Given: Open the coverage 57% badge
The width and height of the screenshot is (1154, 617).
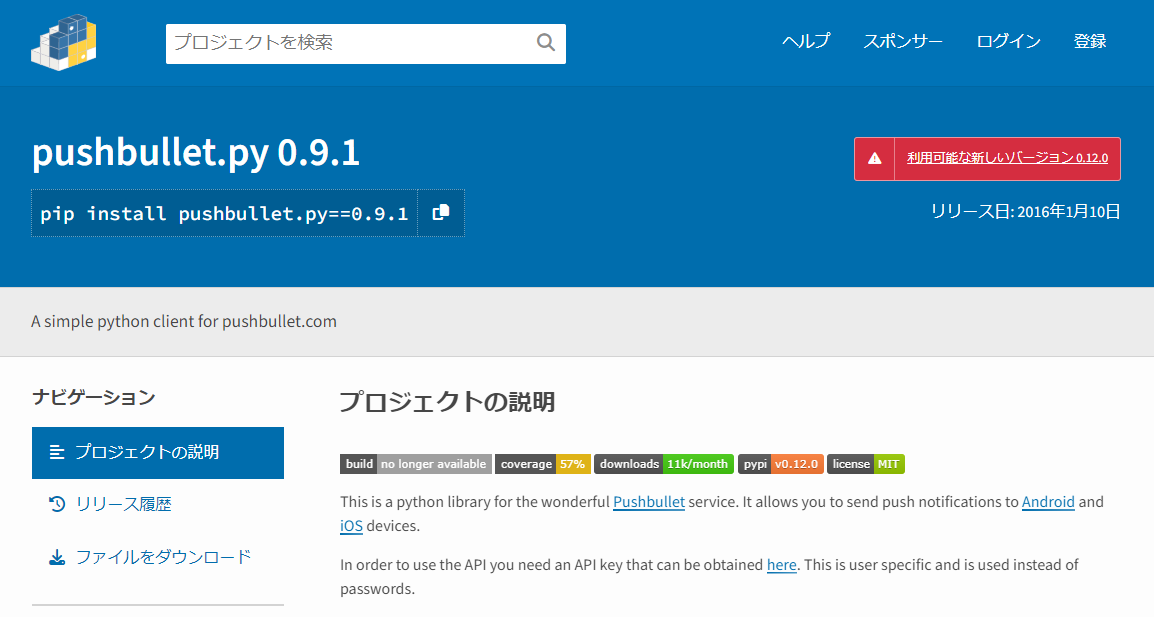Looking at the screenshot, I should pyautogui.click(x=542, y=464).
